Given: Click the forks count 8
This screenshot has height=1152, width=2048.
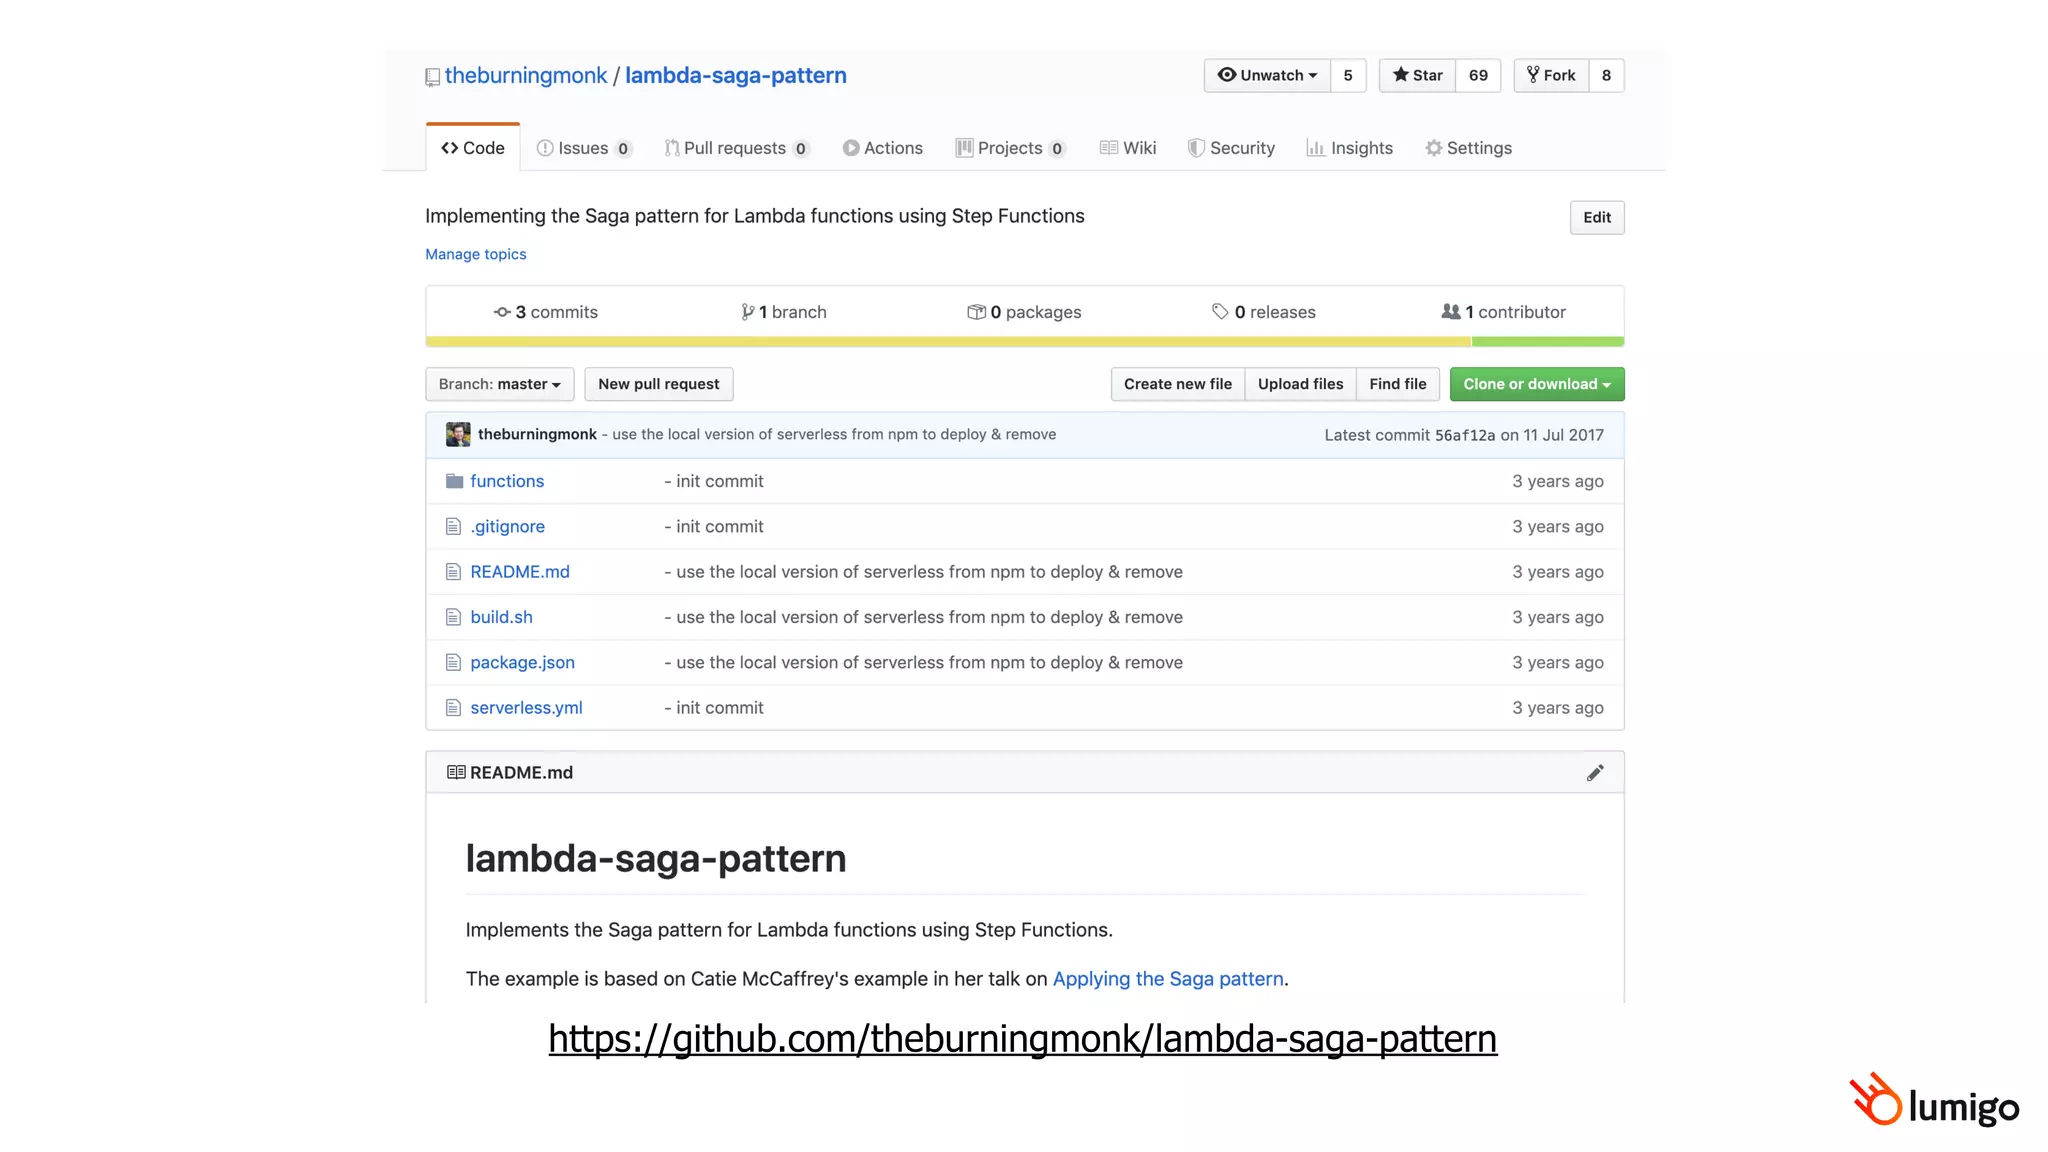Looking at the screenshot, I should coord(1606,75).
